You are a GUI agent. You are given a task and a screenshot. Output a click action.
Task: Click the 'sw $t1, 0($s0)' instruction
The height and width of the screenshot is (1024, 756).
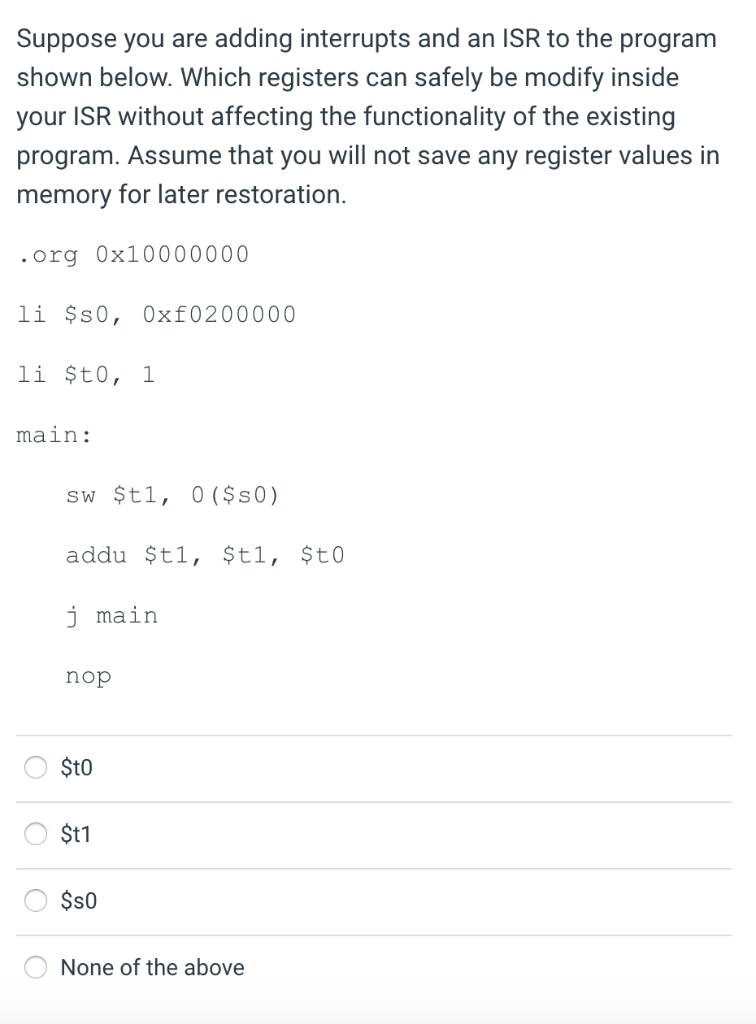click(x=172, y=496)
